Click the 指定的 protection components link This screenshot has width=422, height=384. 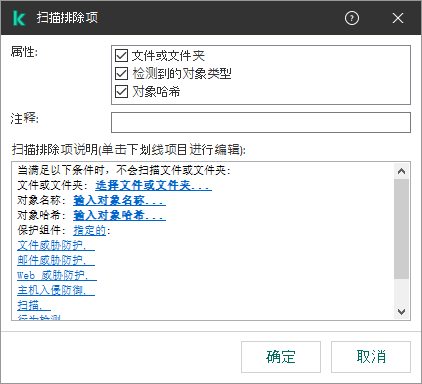coord(89,230)
